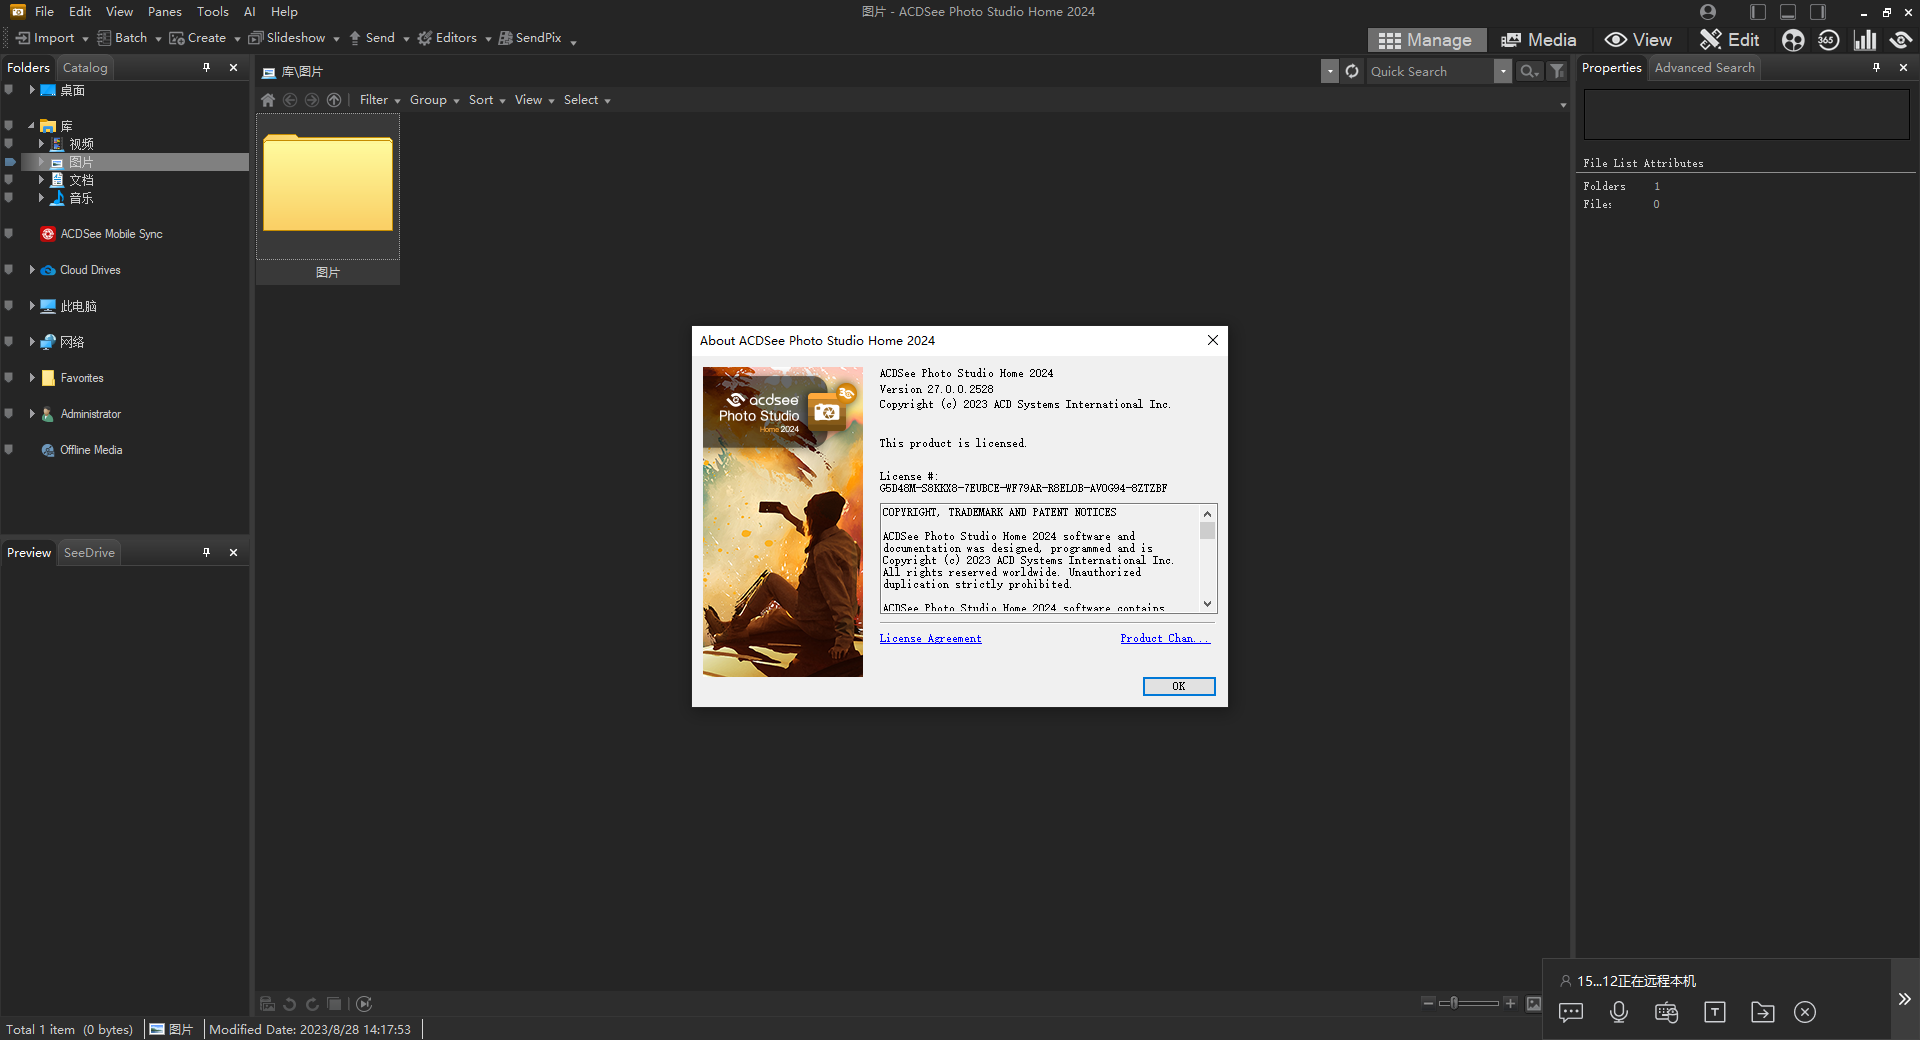The width and height of the screenshot is (1920, 1040).
Task: Toggle the right panel layout button
Action: click(1818, 12)
